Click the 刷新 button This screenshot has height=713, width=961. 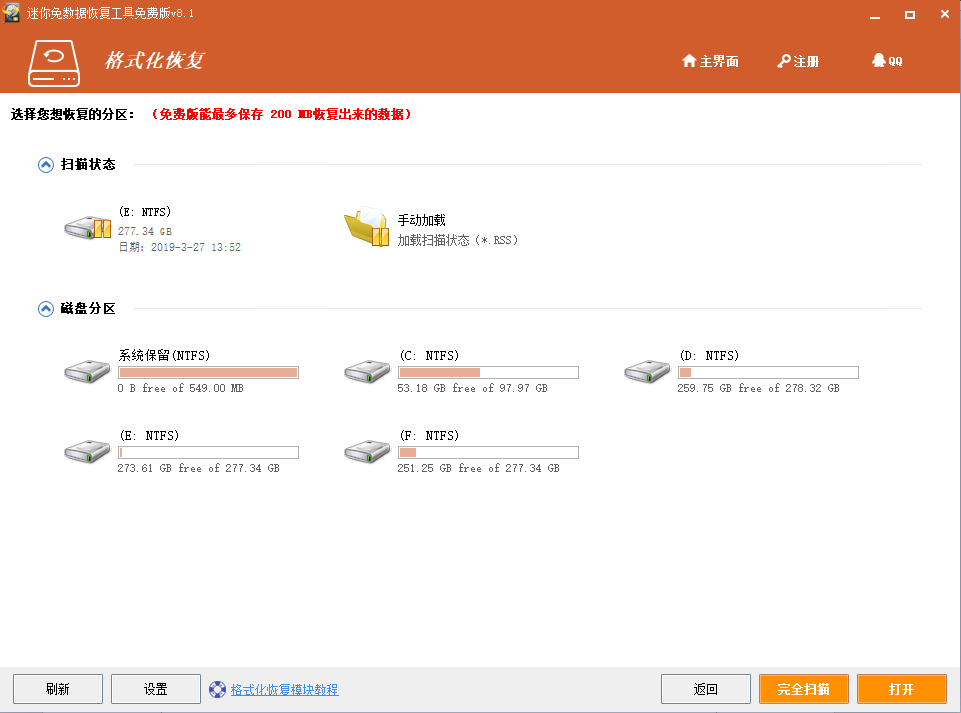(x=58, y=689)
